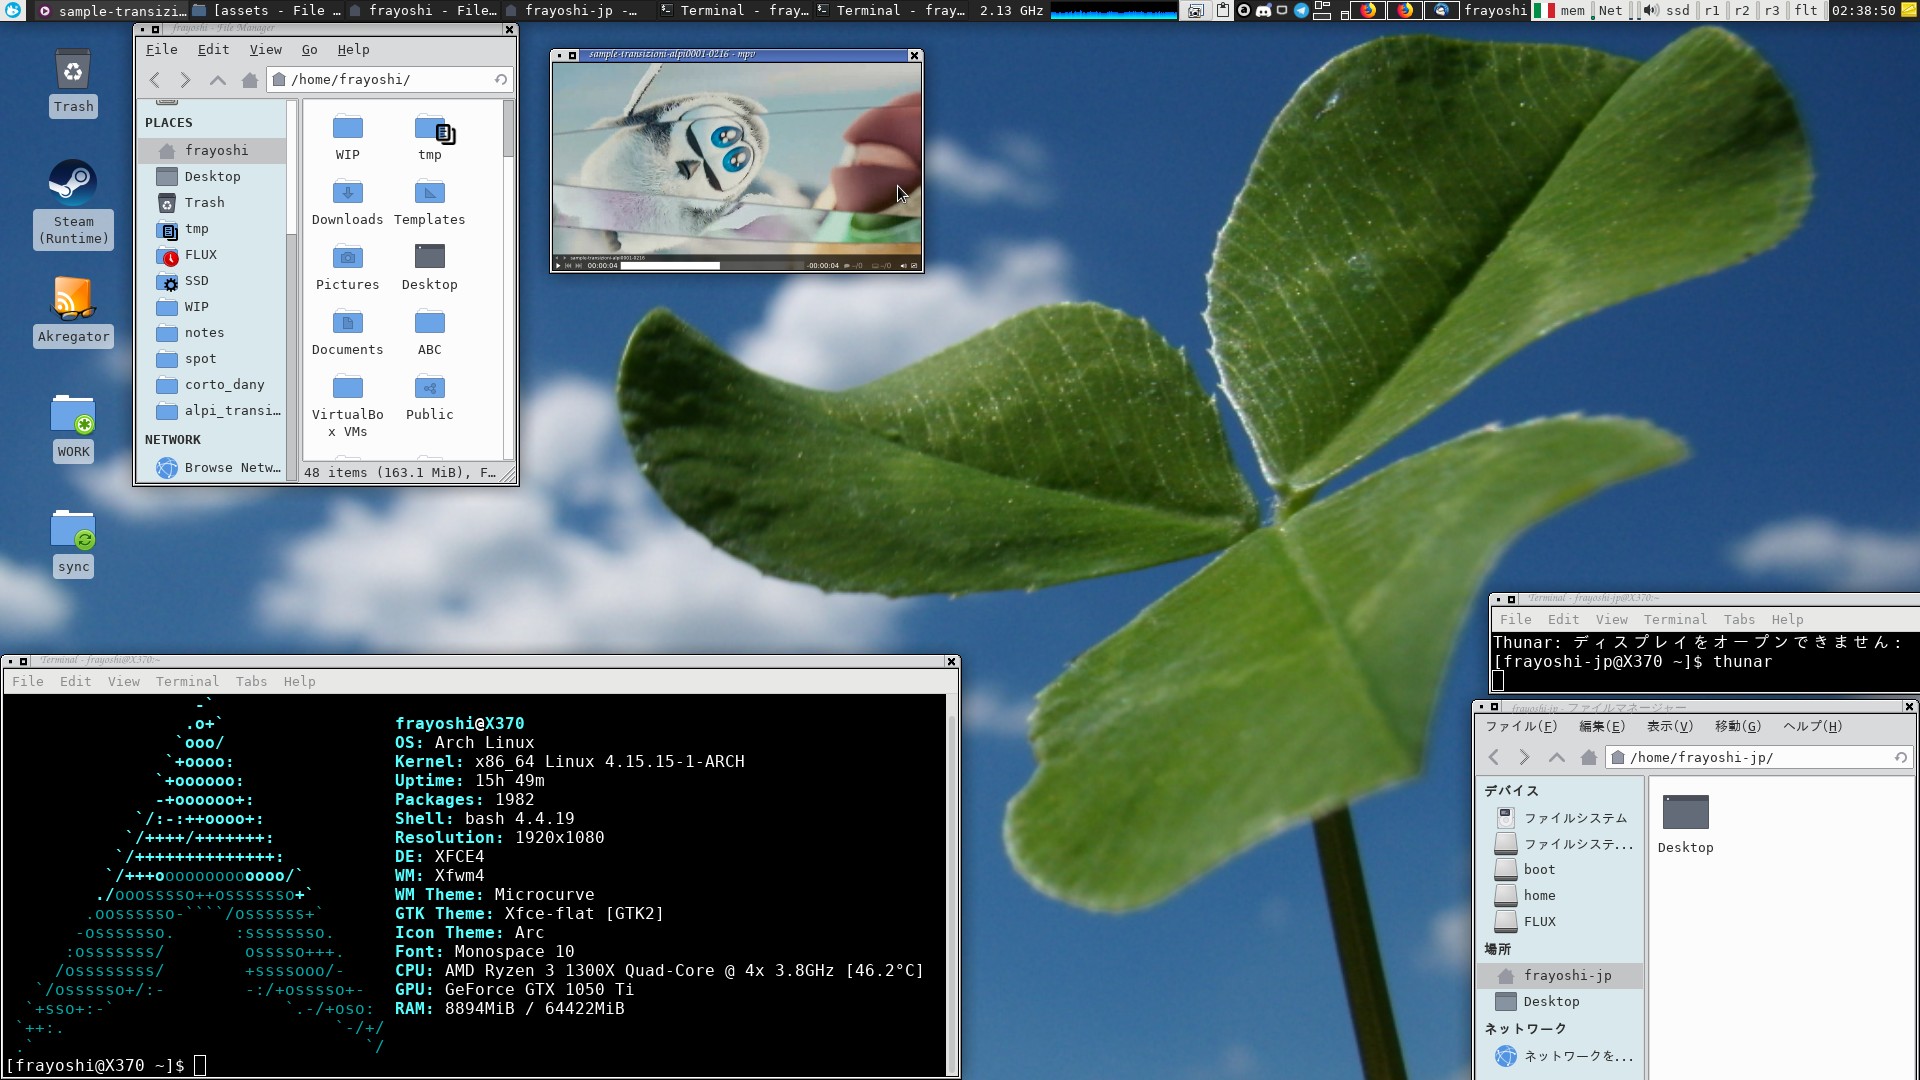Open Help menu in frayoshi file manager
1920x1080 pixels.
[x=353, y=49]
